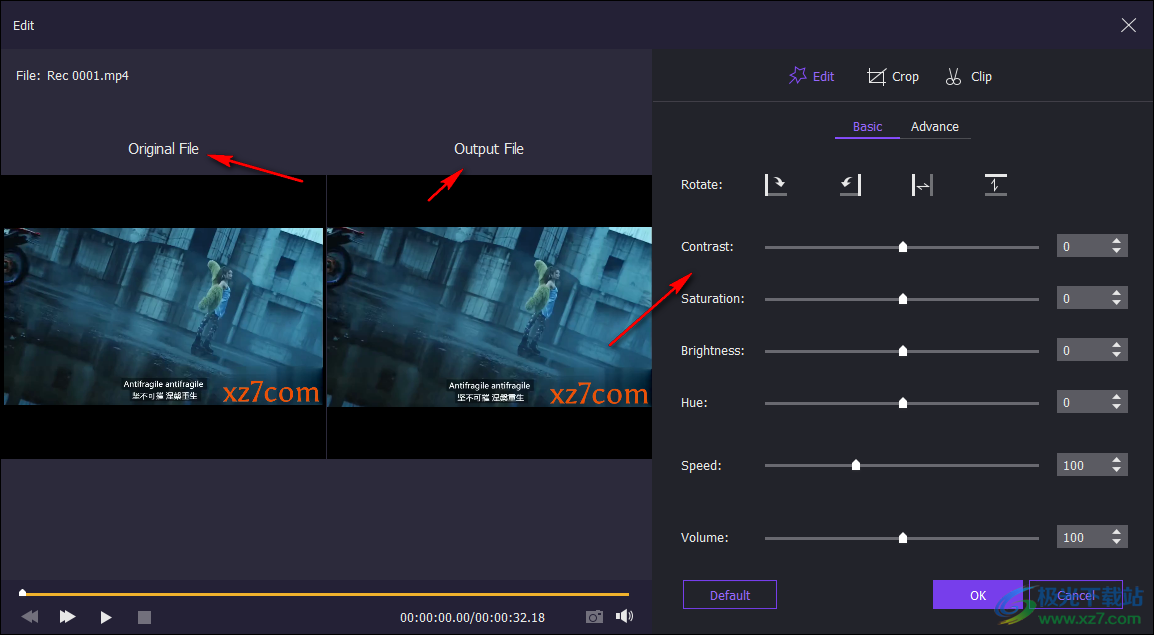The image size is (1154, 635).
Task: Decrease Volume value with down arrow
Action: pos(1116,542)
